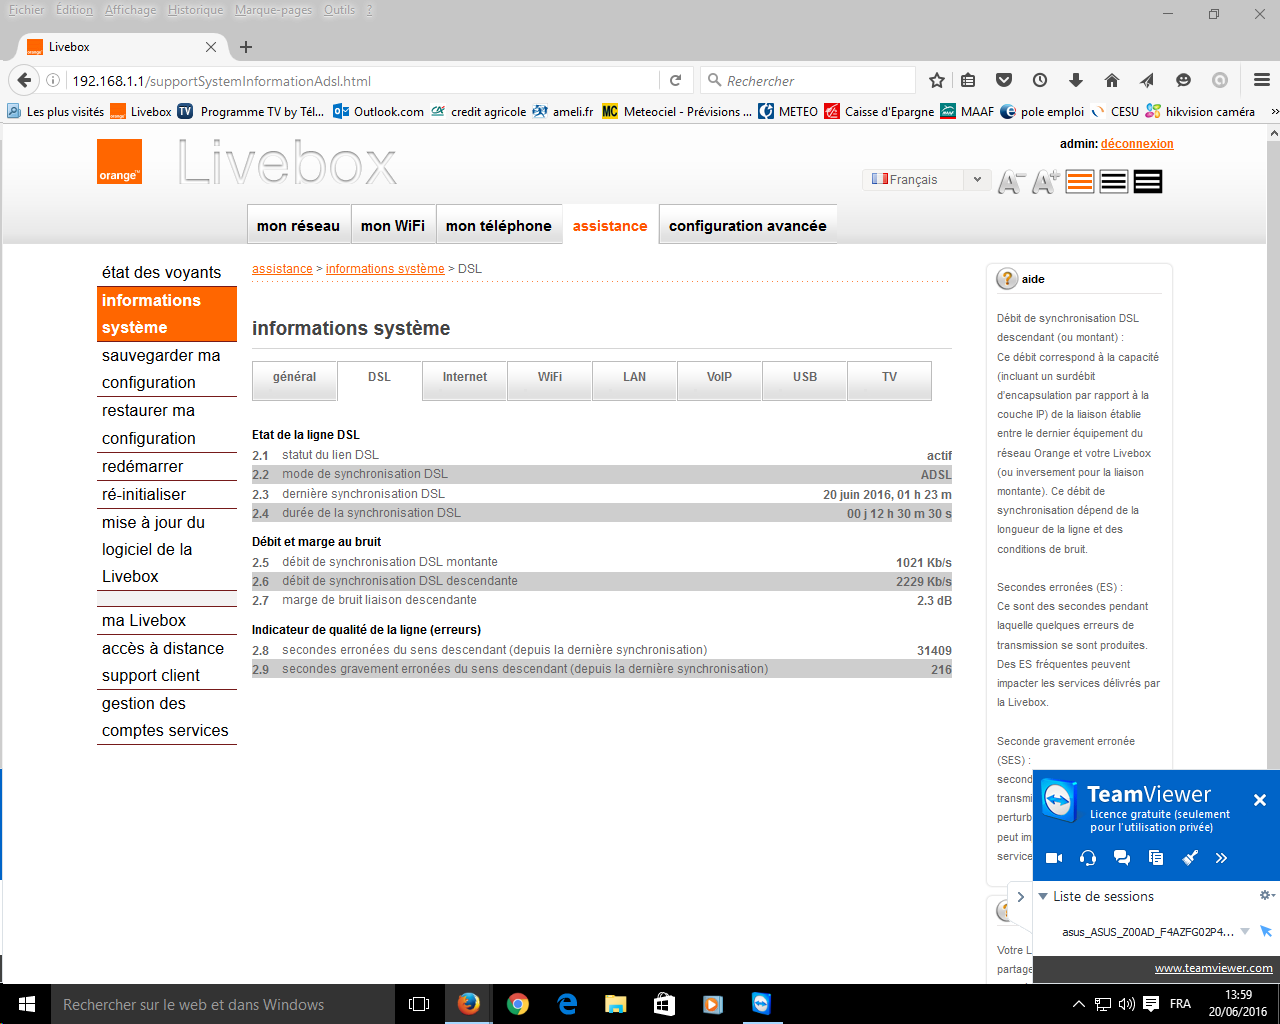Open Microsoft Edge from the taskbar
The image size is (1280, 1024).
(567, 1004)
